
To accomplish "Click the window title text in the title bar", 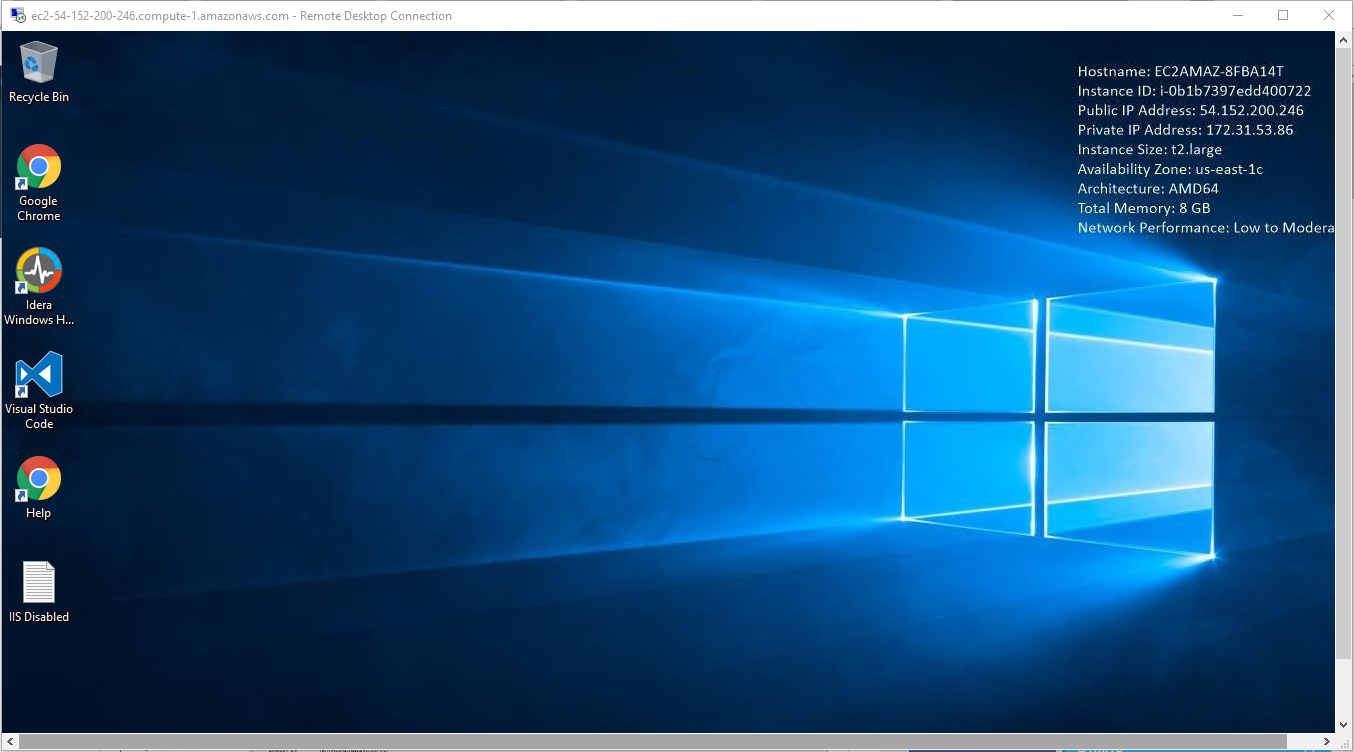I will click(x=242, y=16).
